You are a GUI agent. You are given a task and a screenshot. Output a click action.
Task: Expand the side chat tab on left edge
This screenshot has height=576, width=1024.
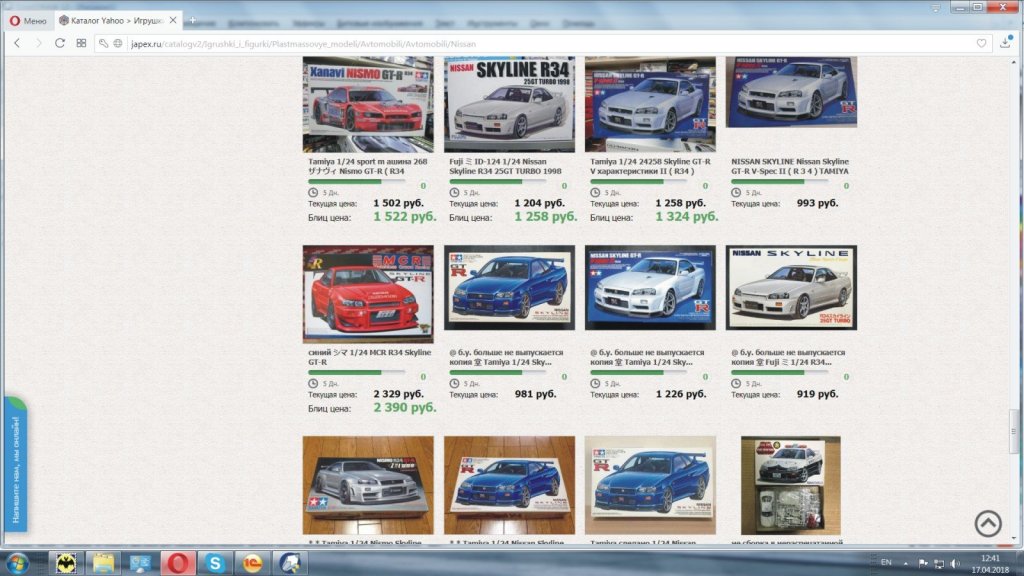[x=14, y=465]
